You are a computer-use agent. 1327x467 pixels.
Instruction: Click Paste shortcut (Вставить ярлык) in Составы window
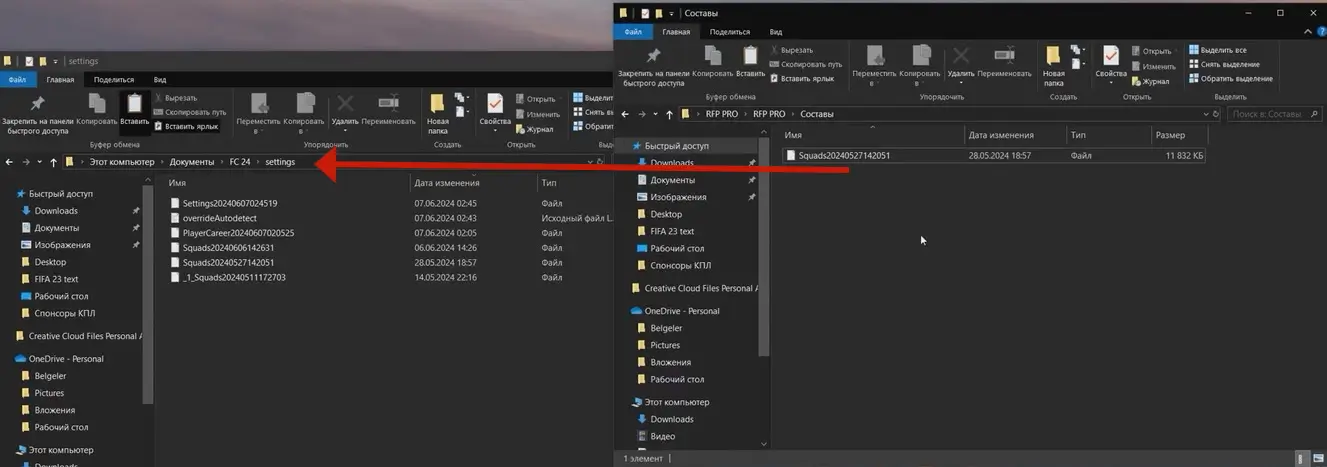click(801, 78)
